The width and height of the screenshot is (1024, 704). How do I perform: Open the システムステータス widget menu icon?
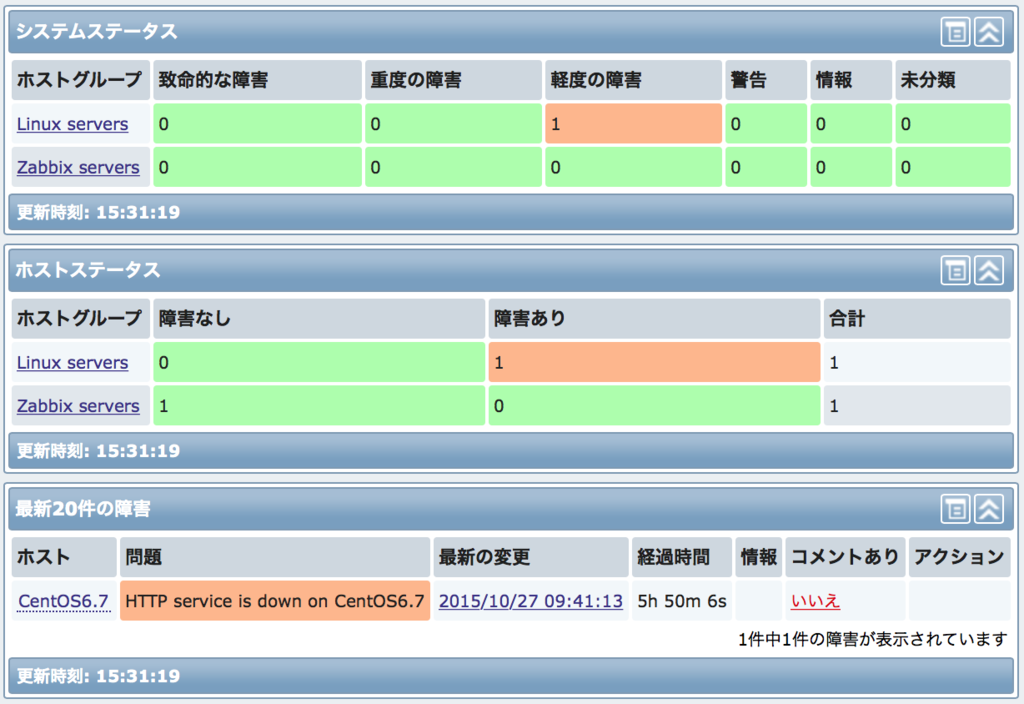coord(954,31)
